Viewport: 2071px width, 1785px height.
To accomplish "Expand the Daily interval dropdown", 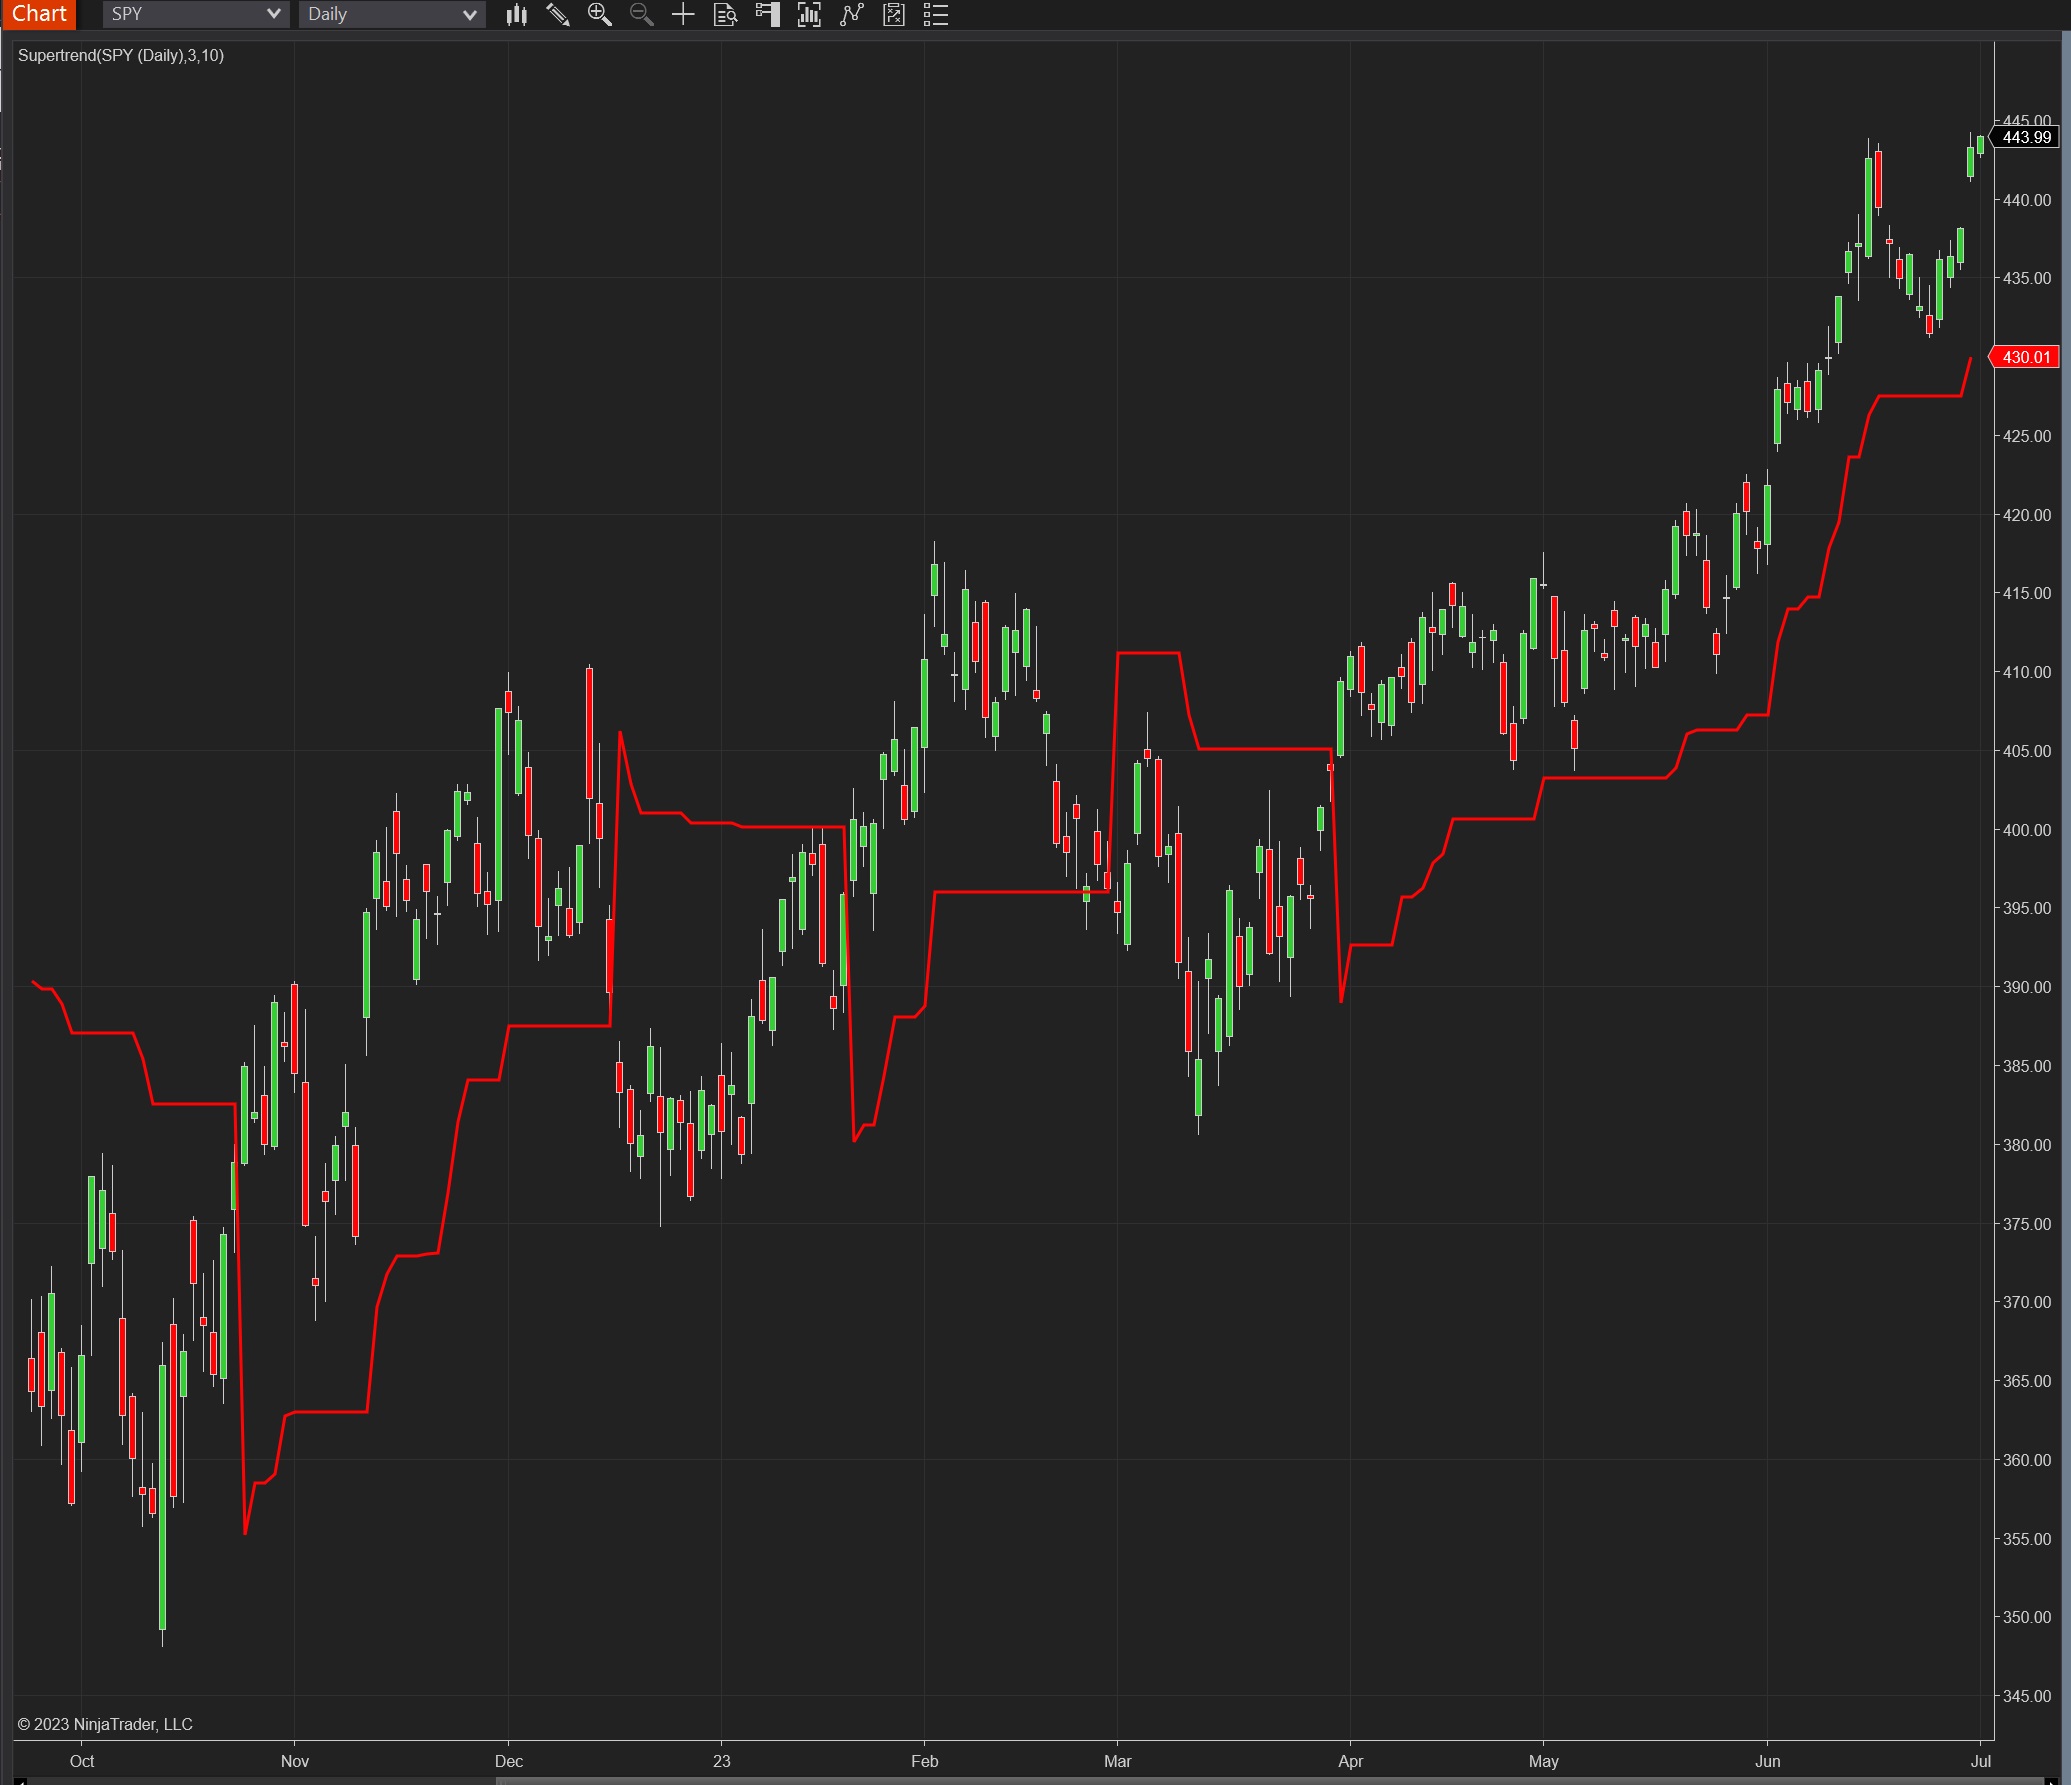I will (469, 14).
